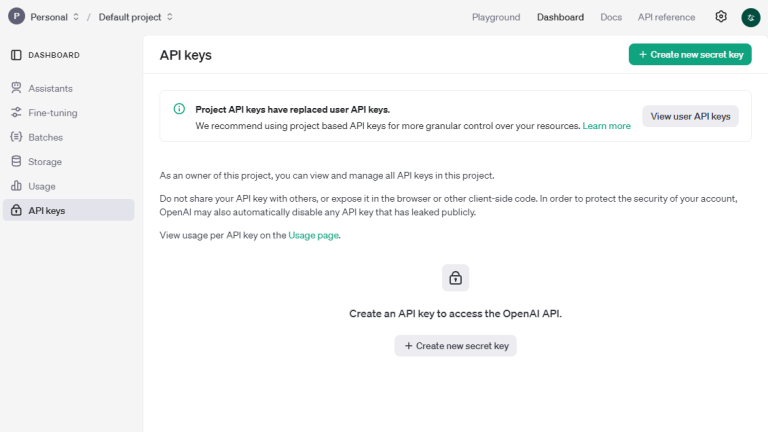Open the Usage page link
Viewport: 768px width, 432px height.
(314, 235)
